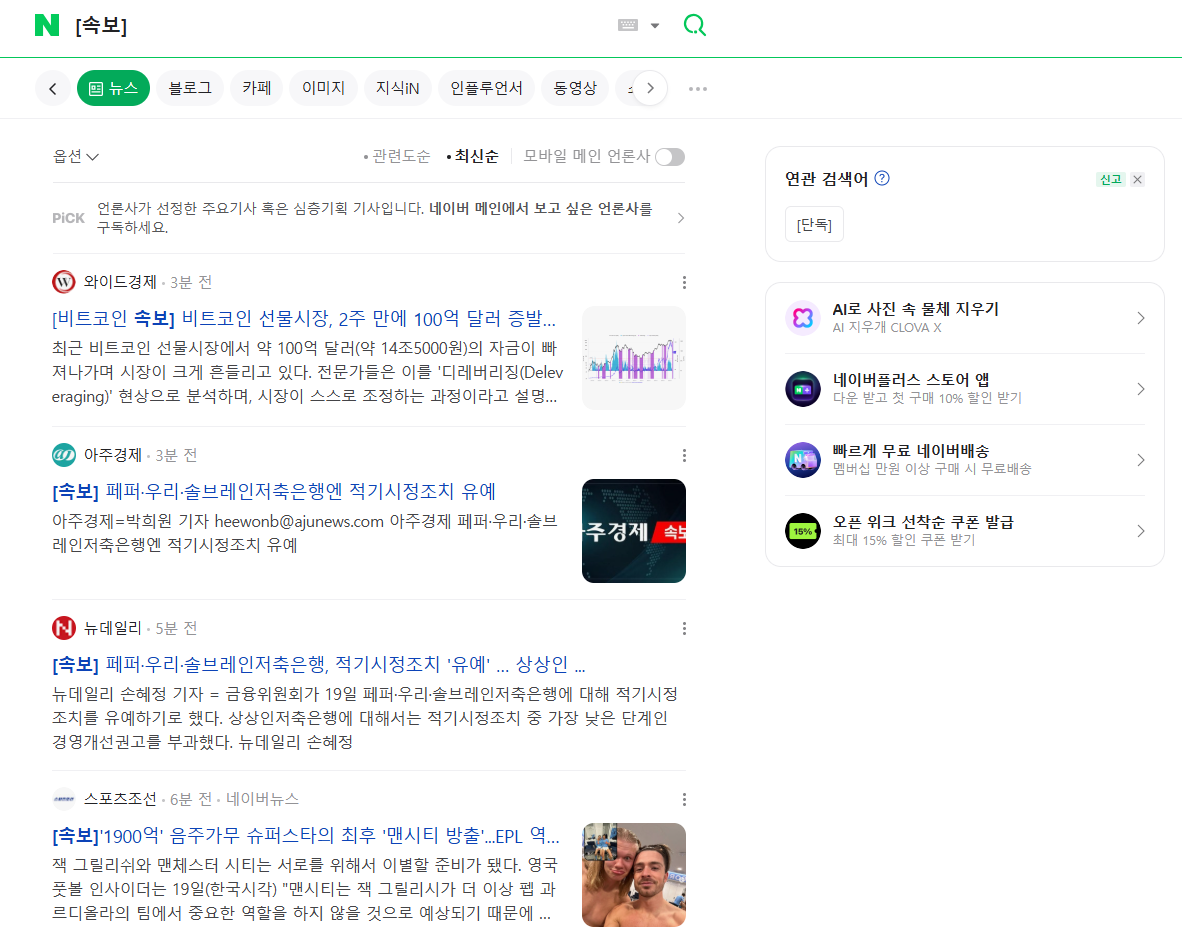This screenshot has height=928, width=1182.
Task: Switch to the 인플루언서 tab
Action: coord(486,89)
